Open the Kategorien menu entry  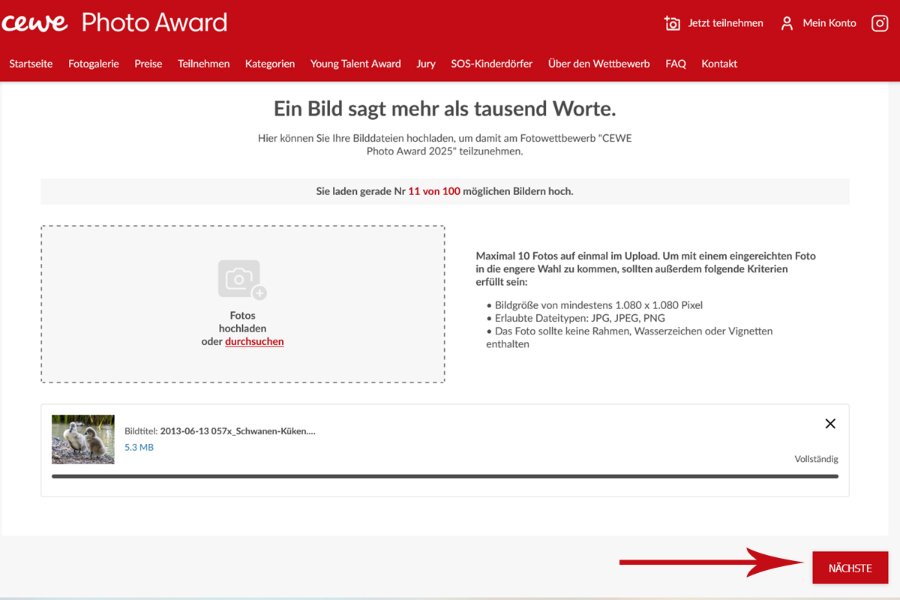[x=270, y=64]
